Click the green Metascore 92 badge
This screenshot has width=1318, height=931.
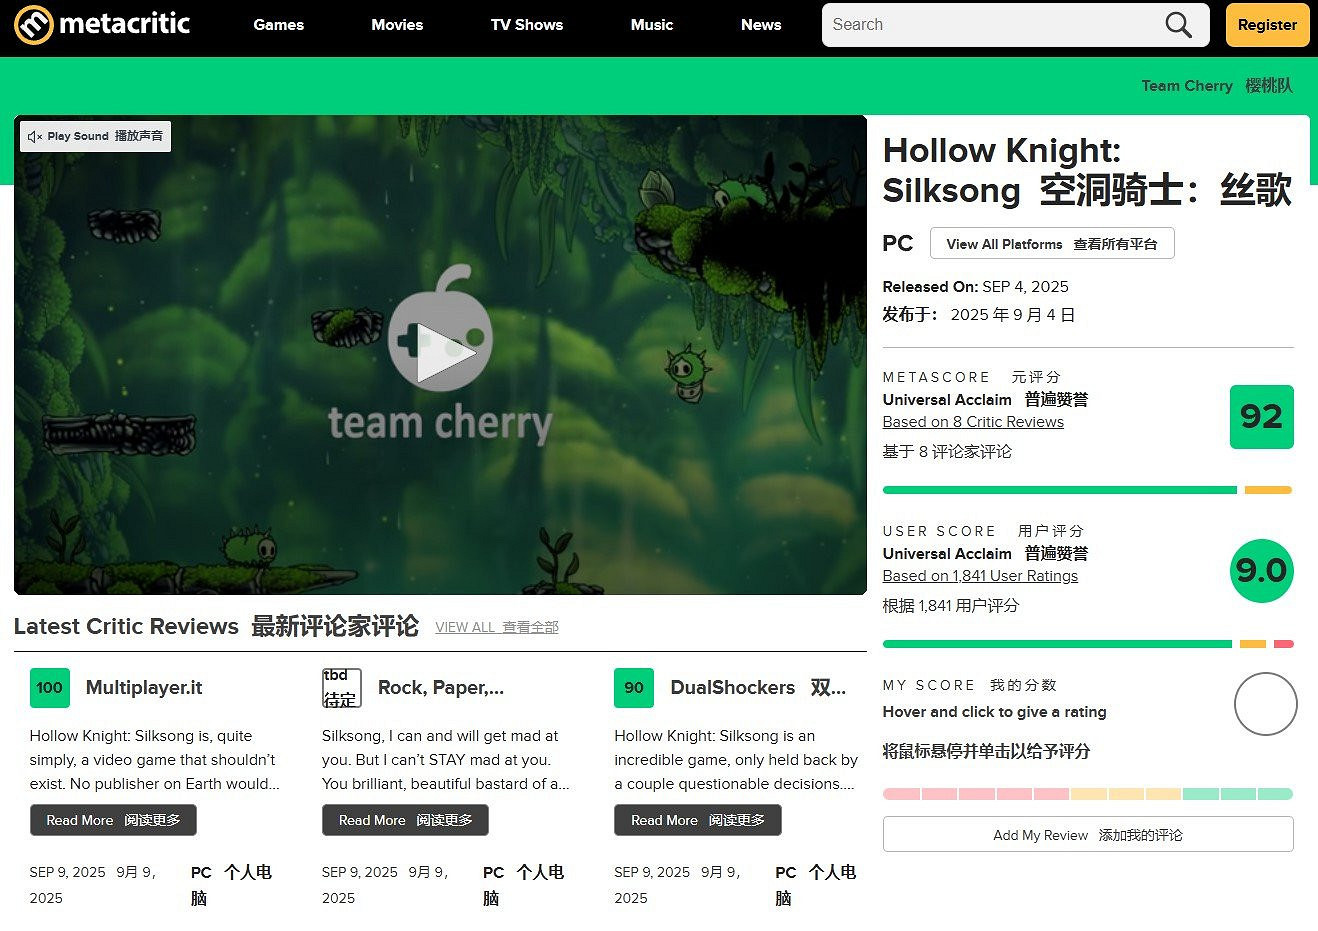click(x=1261, y=417)
